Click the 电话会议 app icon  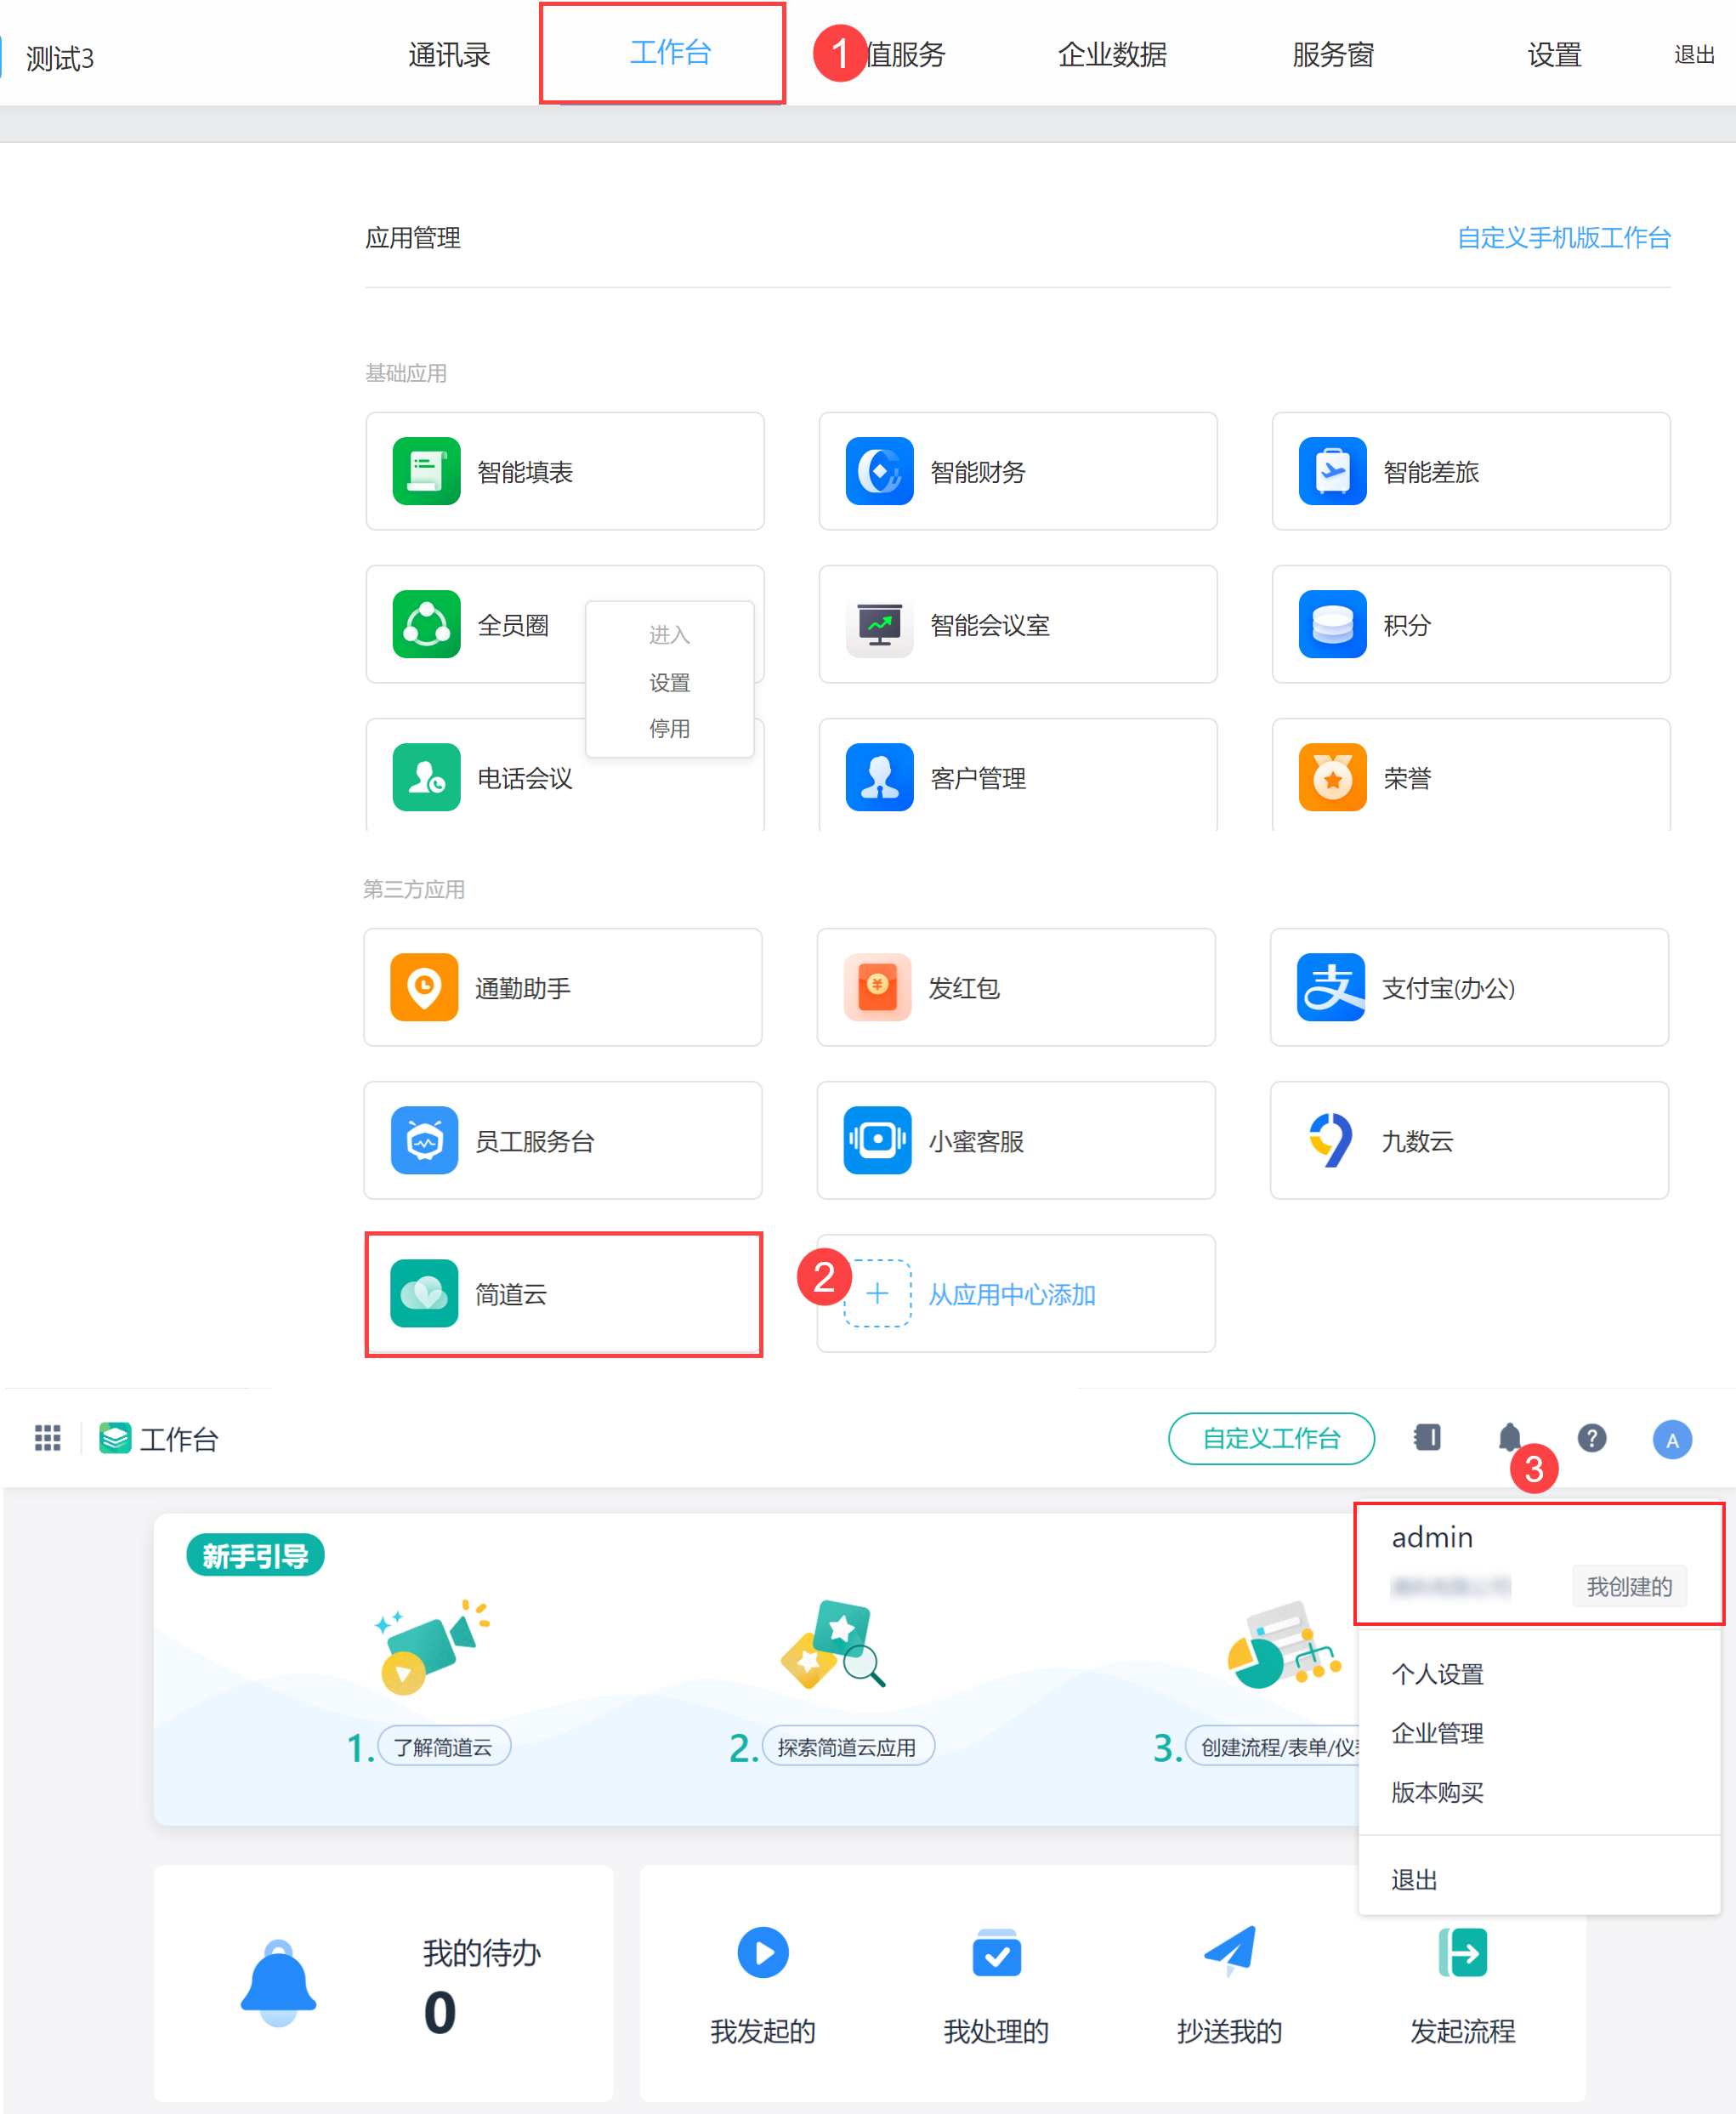[426, 777]
